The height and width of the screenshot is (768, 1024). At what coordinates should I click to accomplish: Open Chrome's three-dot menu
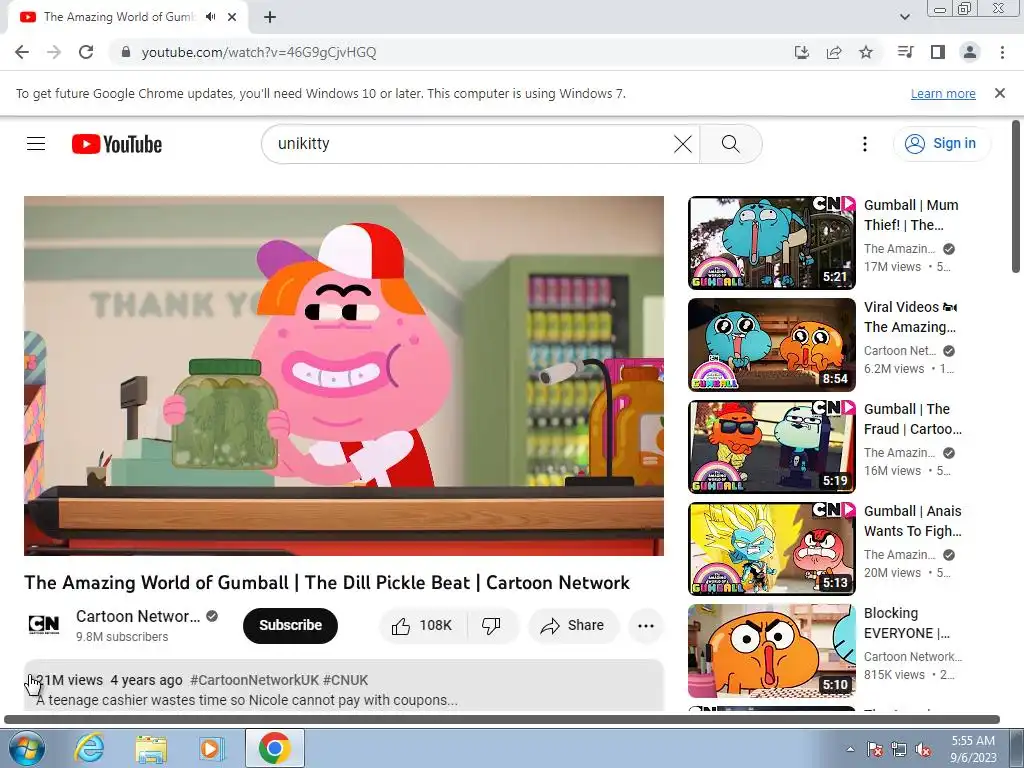(x=1002, y=52)
